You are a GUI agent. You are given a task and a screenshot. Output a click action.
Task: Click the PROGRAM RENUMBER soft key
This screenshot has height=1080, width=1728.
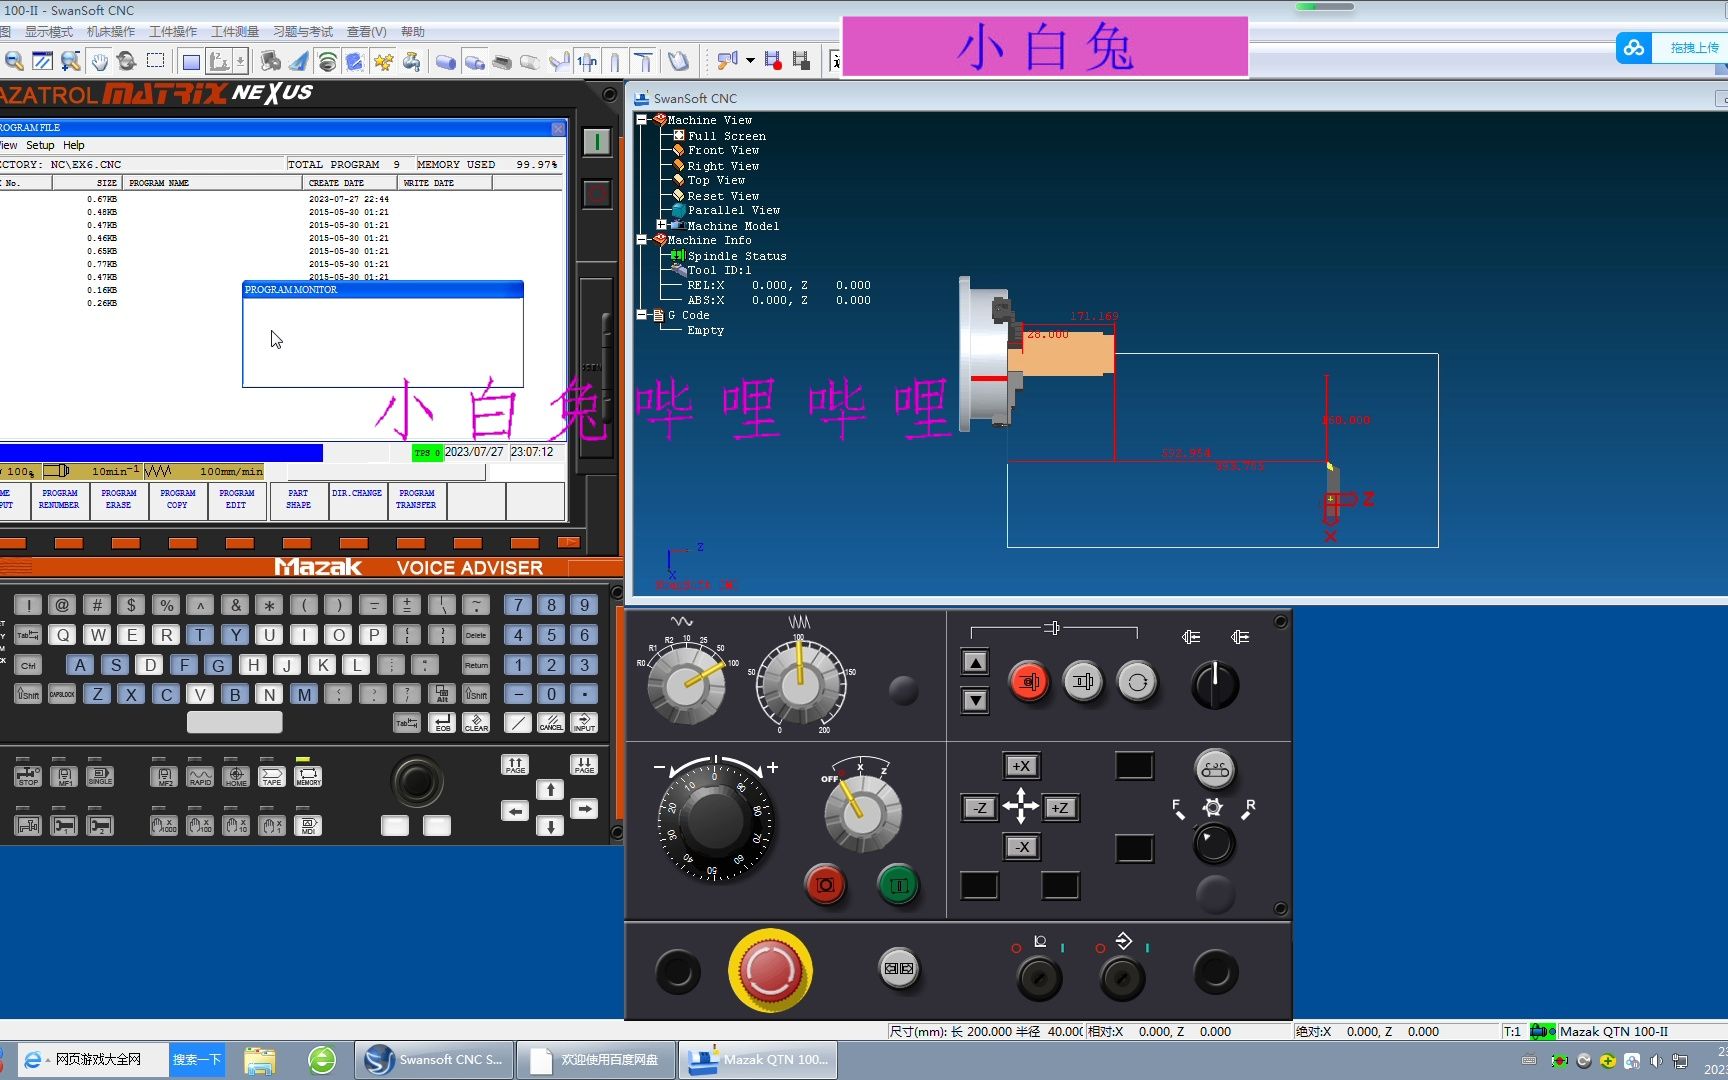coord(59,500)
